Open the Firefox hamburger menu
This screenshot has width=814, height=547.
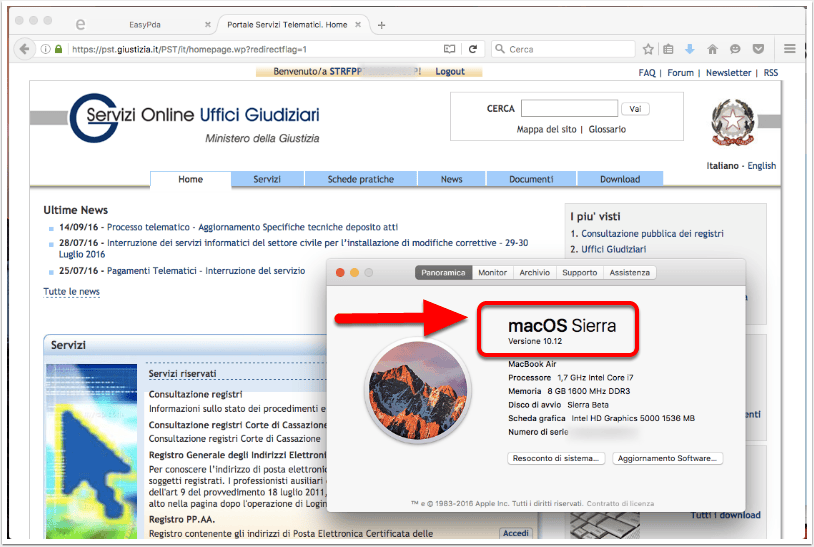[790, 49]
